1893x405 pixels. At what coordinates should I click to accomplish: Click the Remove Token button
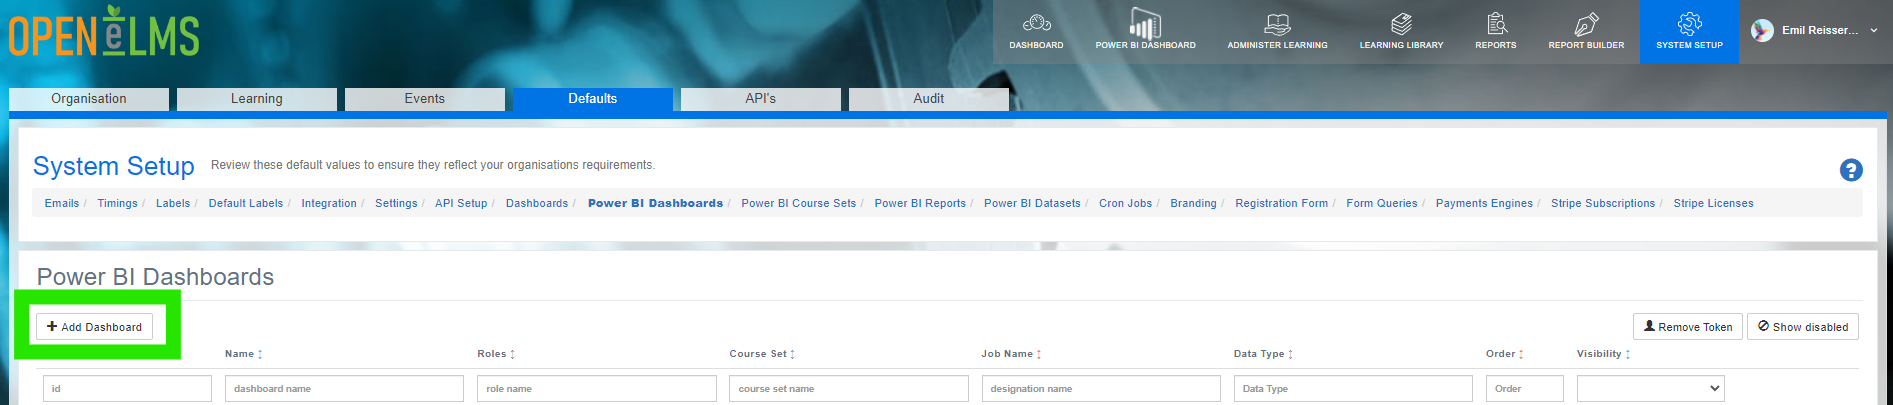(1688, 327)
